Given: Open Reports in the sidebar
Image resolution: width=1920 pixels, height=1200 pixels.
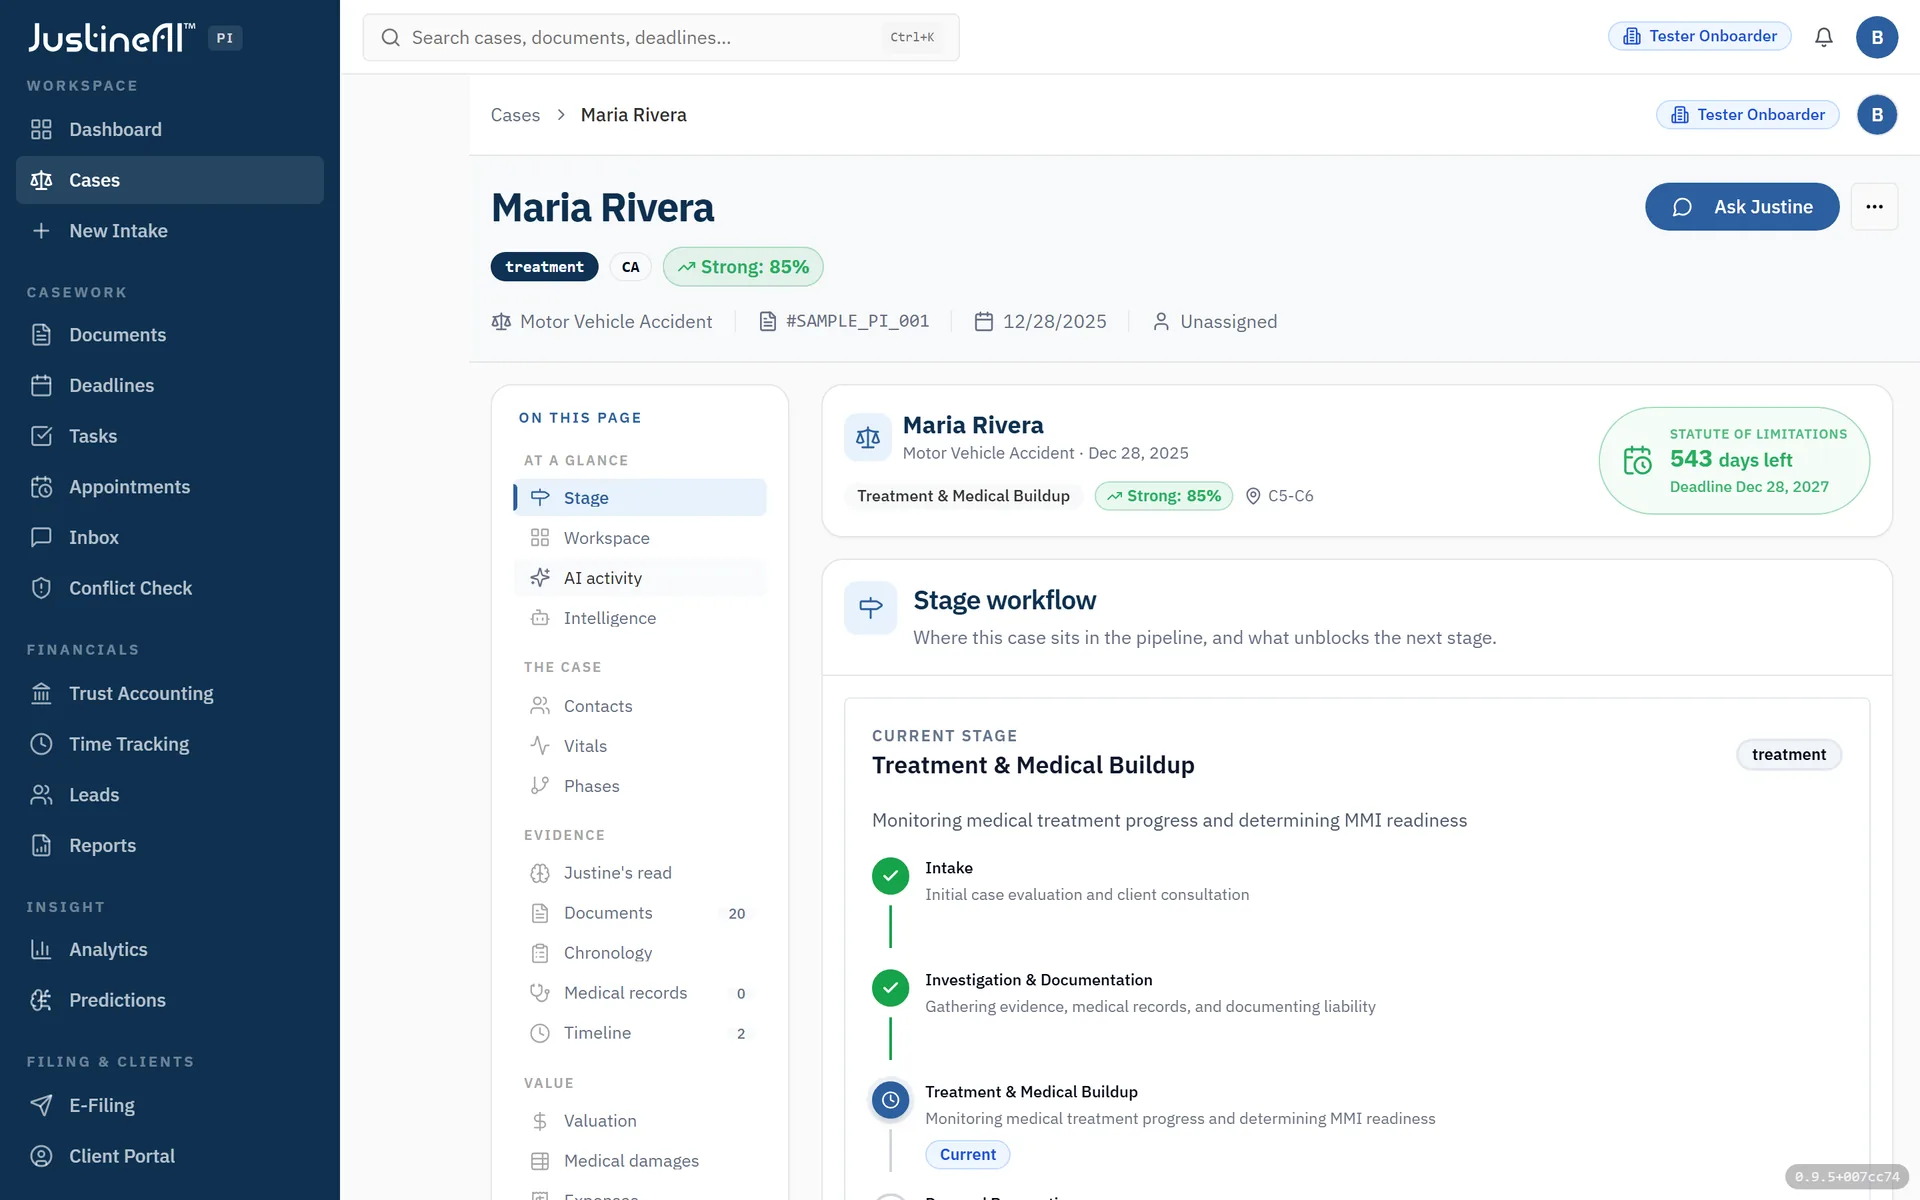Looking at the screenshot, I should pyautogui.click(x=170, y=846).
